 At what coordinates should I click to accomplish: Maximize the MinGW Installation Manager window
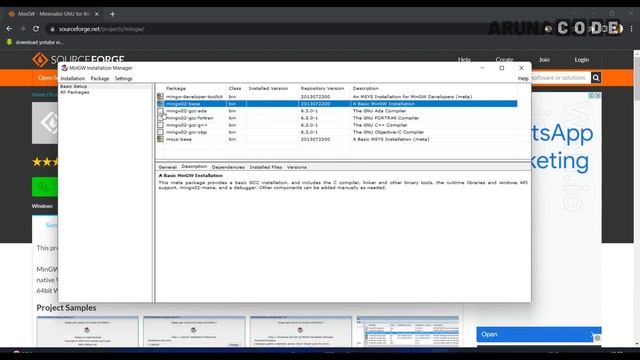502,68
